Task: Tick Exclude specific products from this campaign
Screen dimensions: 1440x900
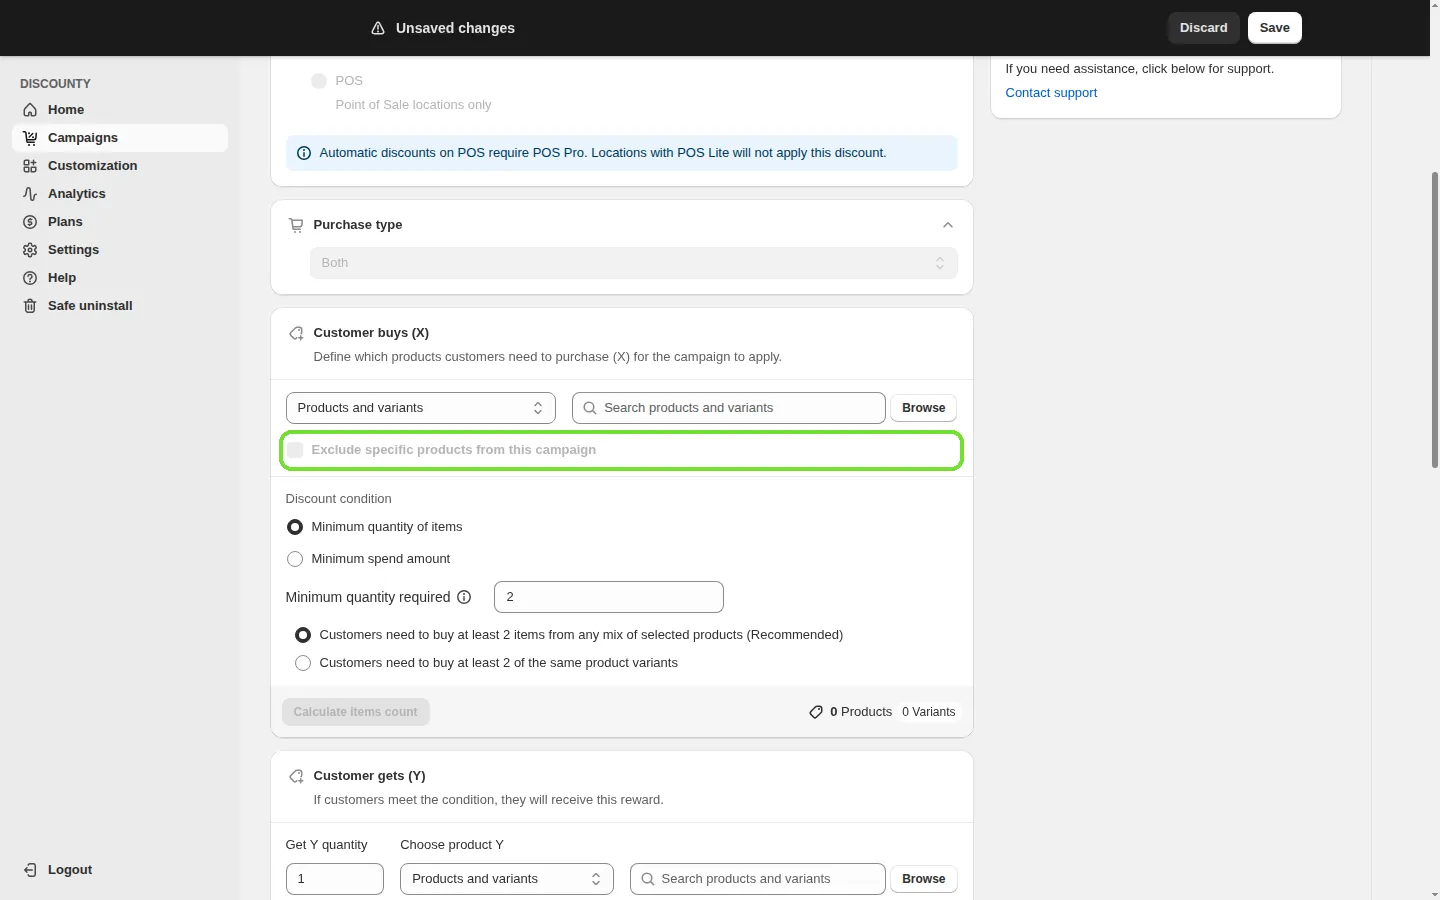Action: click(x=295, y=450)
